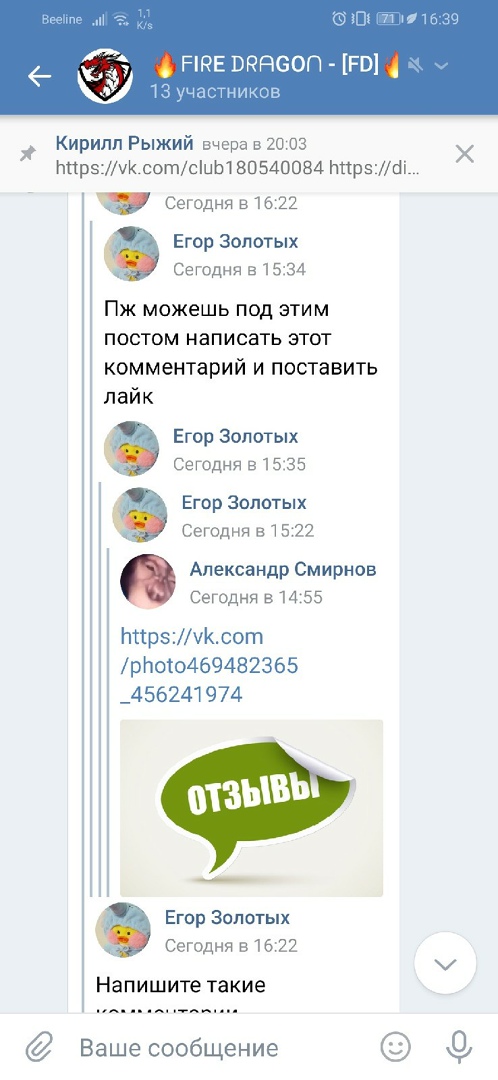The width and height of the screenshot is (498, 1080).
Task: Open Егор Золотых avatar at 16:22
Action: [x=123, y=930]
